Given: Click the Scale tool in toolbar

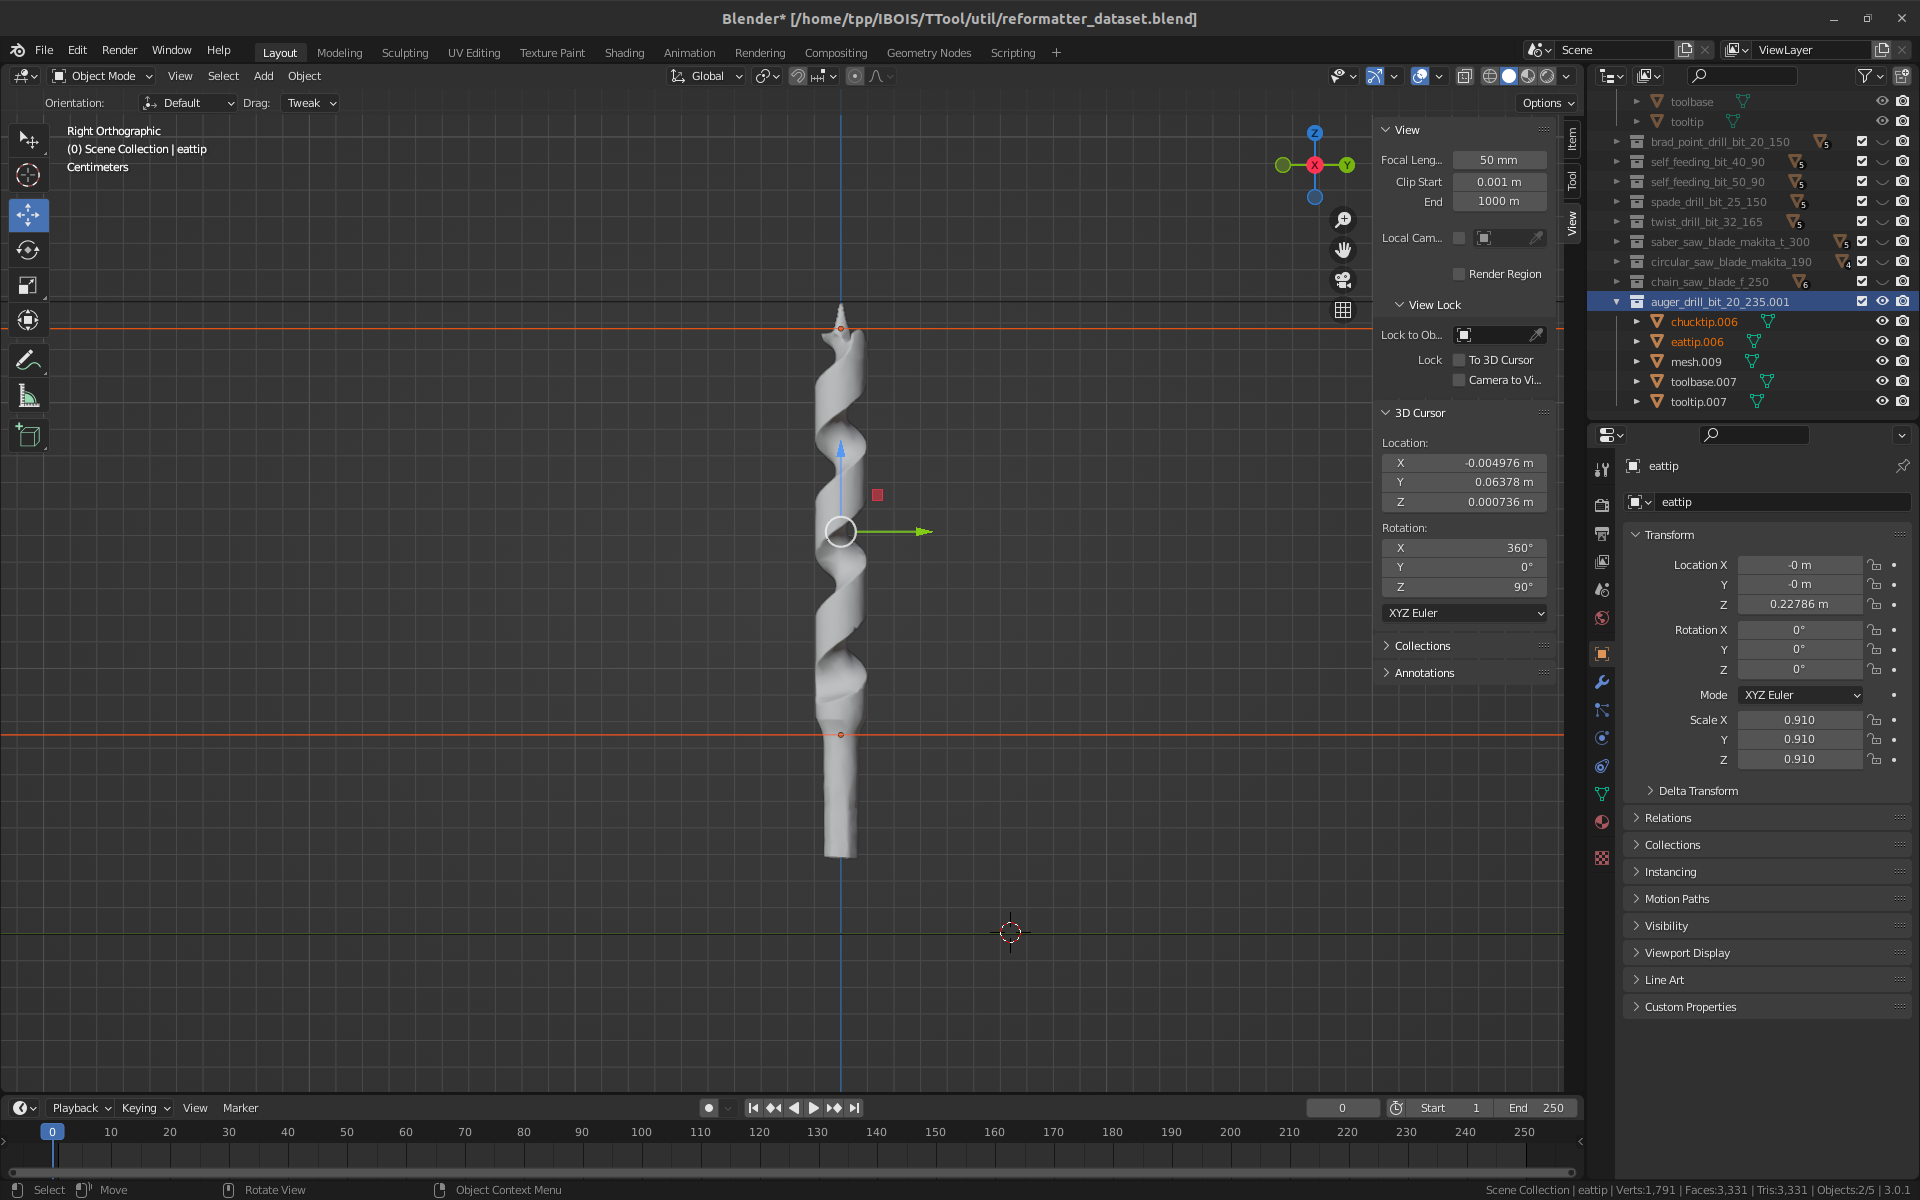Looking at the screenshot, I should tap(30, 286).
